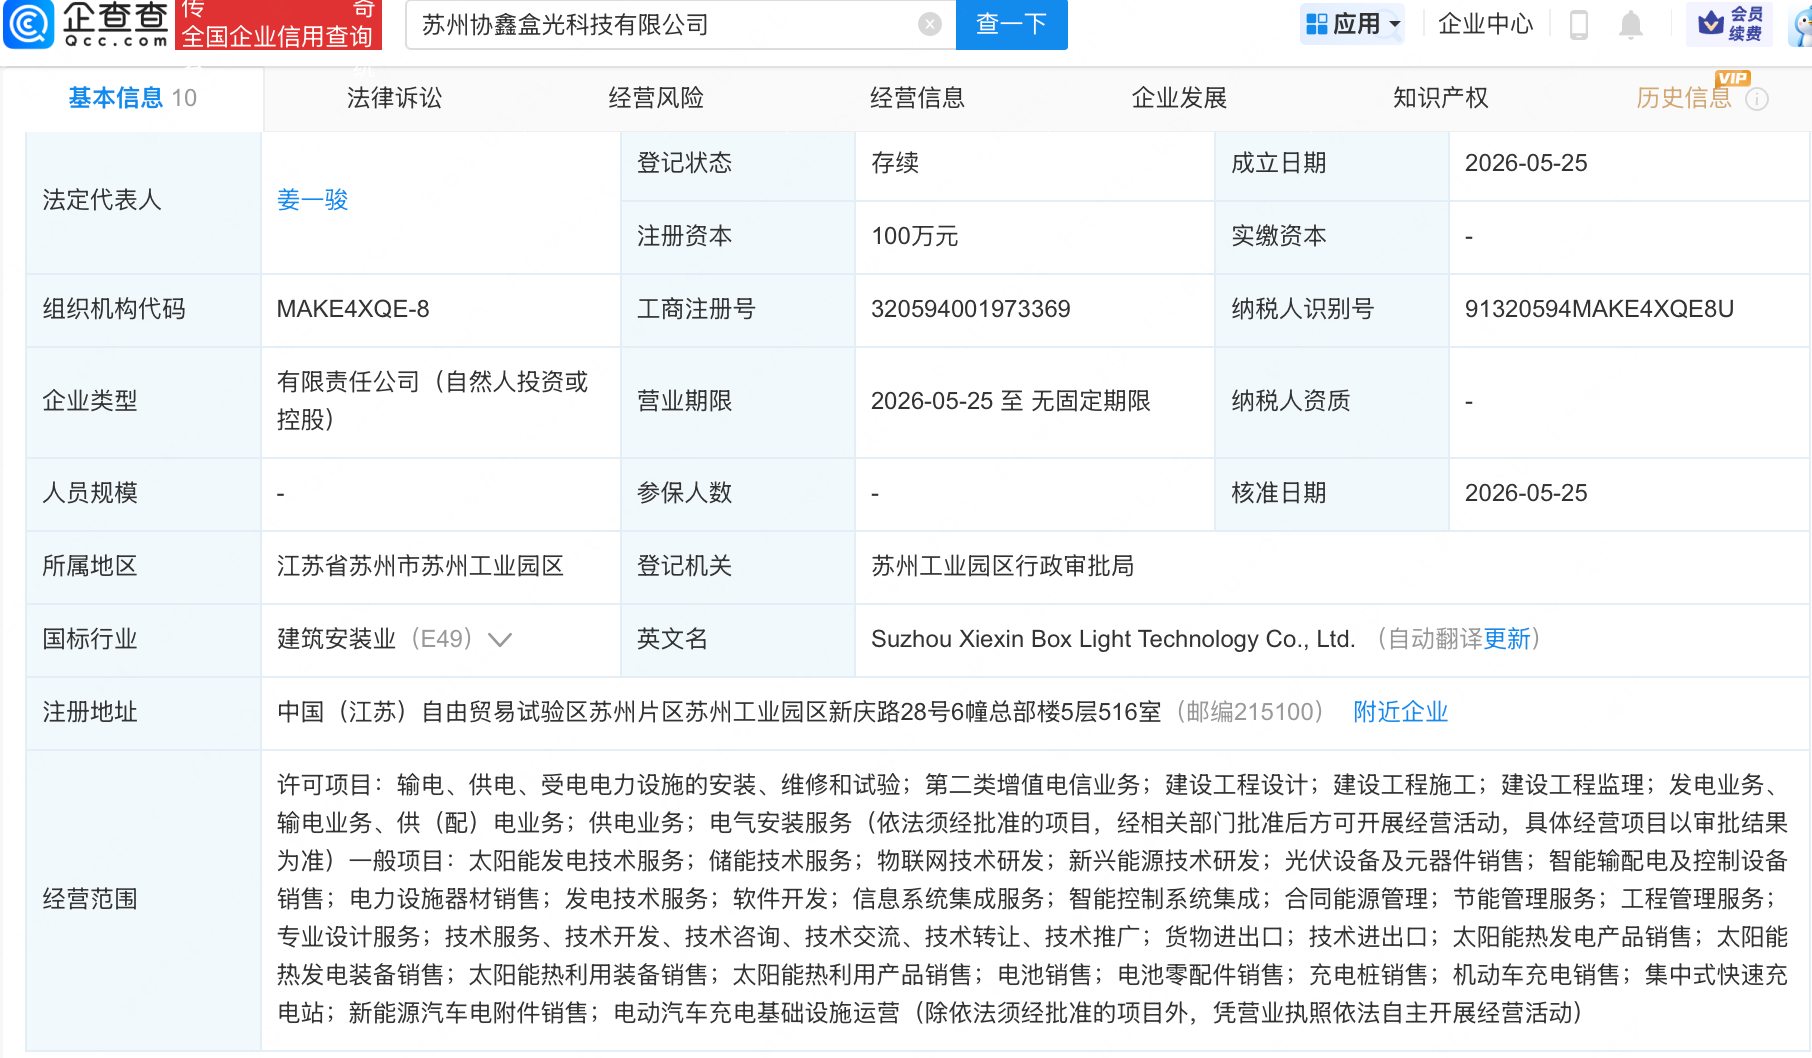Select registered capital 100万元
1812x1058 pixels.
pyautogui.click(x=914, y=236)
